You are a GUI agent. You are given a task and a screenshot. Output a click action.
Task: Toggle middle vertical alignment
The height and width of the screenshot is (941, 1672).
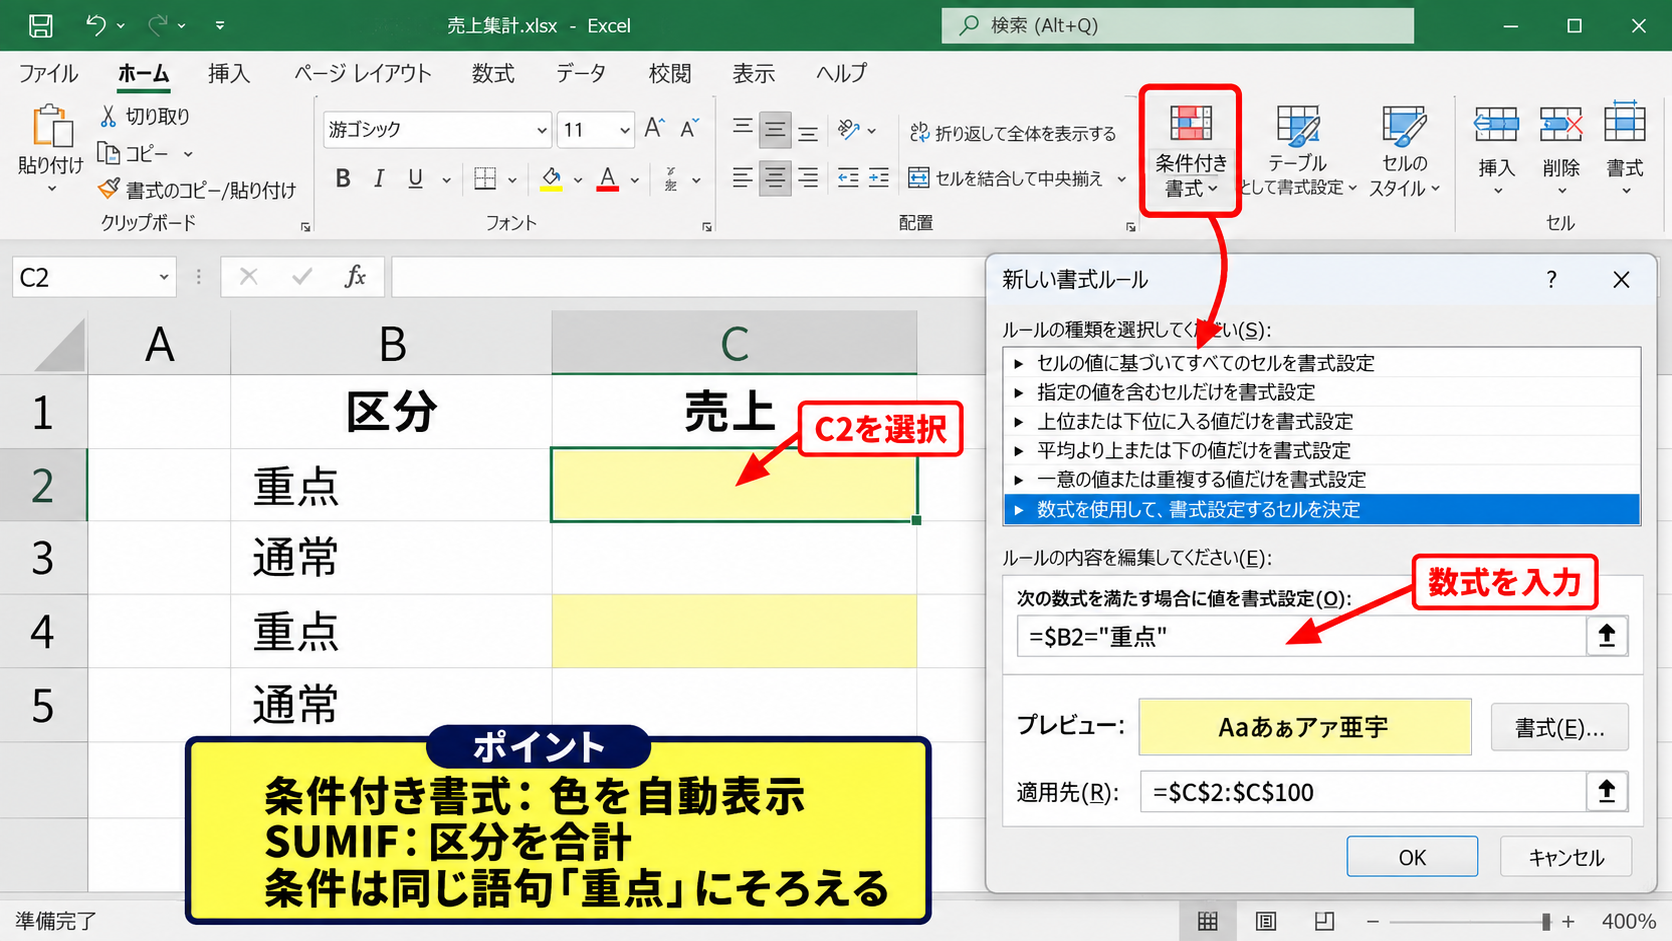pos(775,130)
